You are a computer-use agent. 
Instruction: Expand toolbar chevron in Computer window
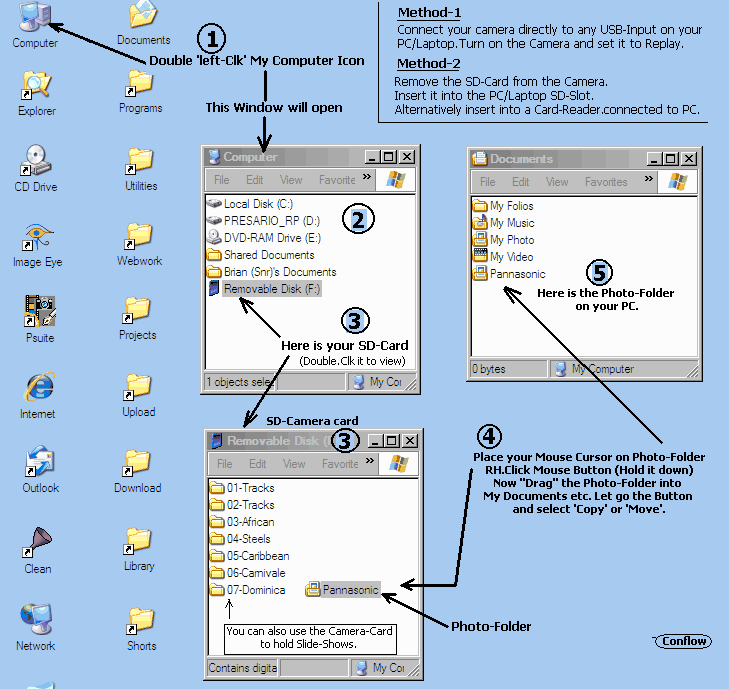click(x=367, y=178)
